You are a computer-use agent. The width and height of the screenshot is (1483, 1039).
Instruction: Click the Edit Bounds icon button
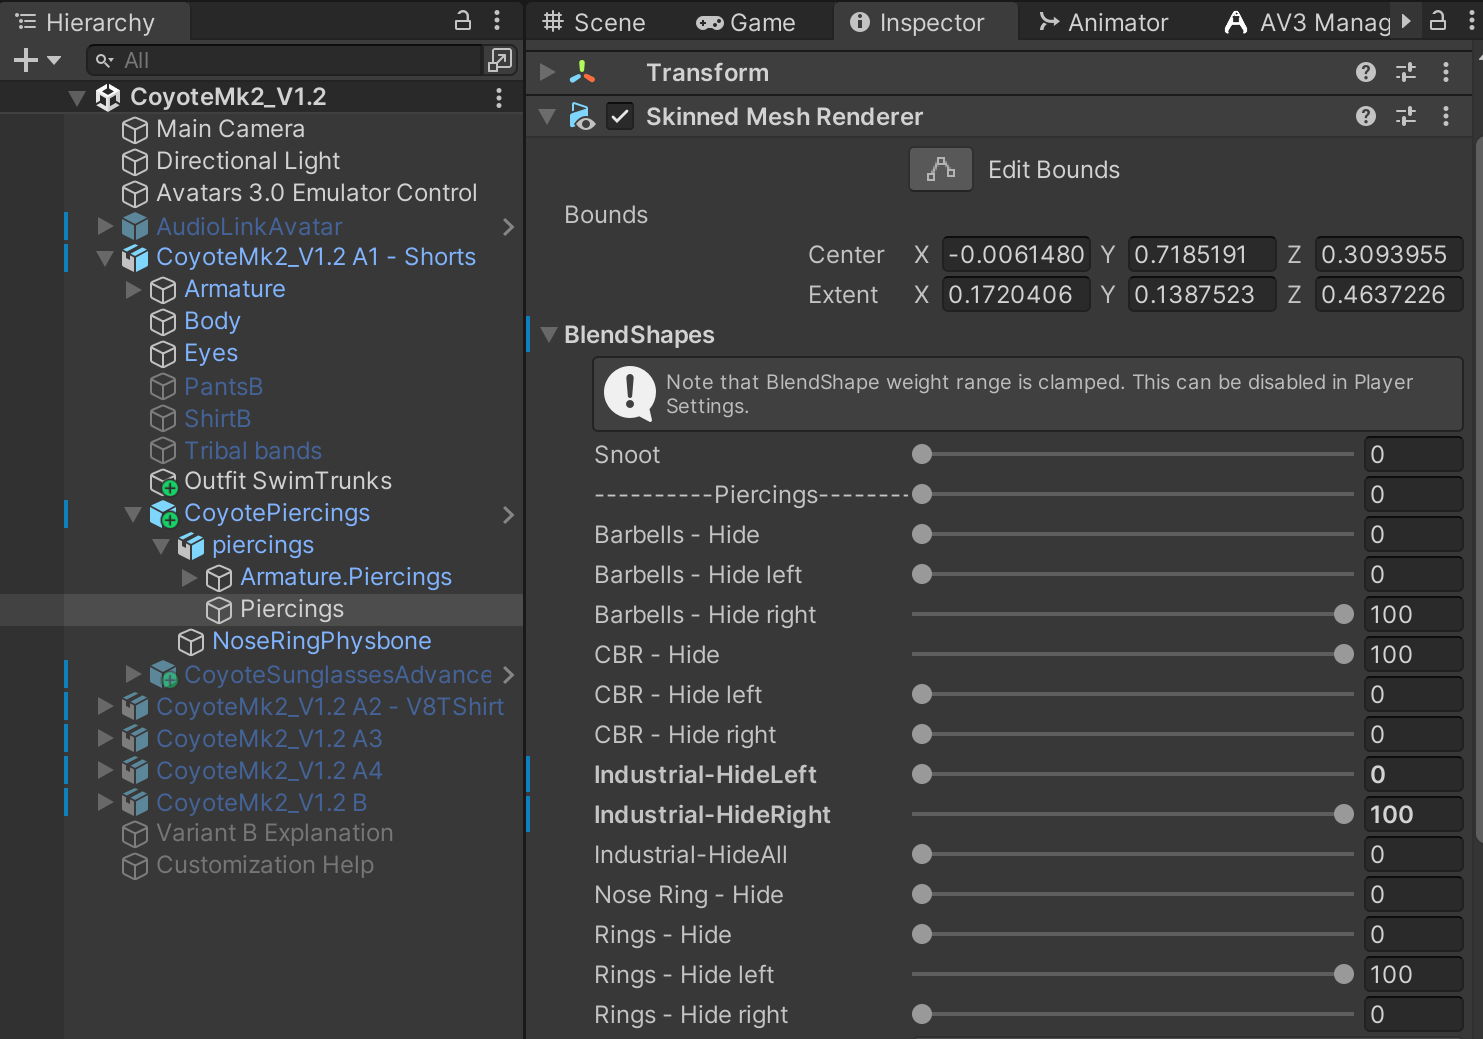pyautogui.click(x=940, y=169)
